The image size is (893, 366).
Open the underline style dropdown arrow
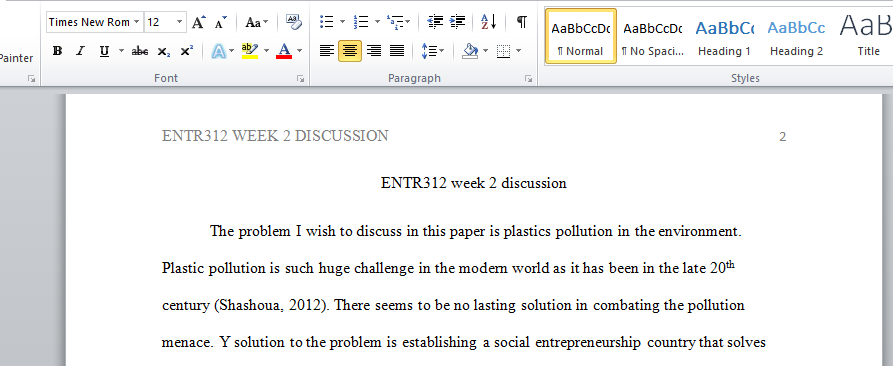coord(121,51)
